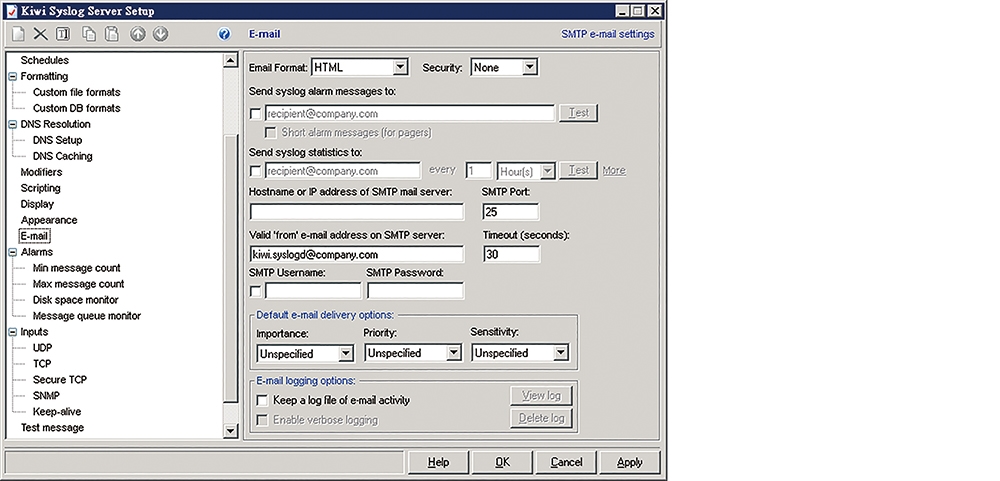The image size is (1000, 481).
Task: Open the Sensitivity dropdown
Action: point(560,353)
